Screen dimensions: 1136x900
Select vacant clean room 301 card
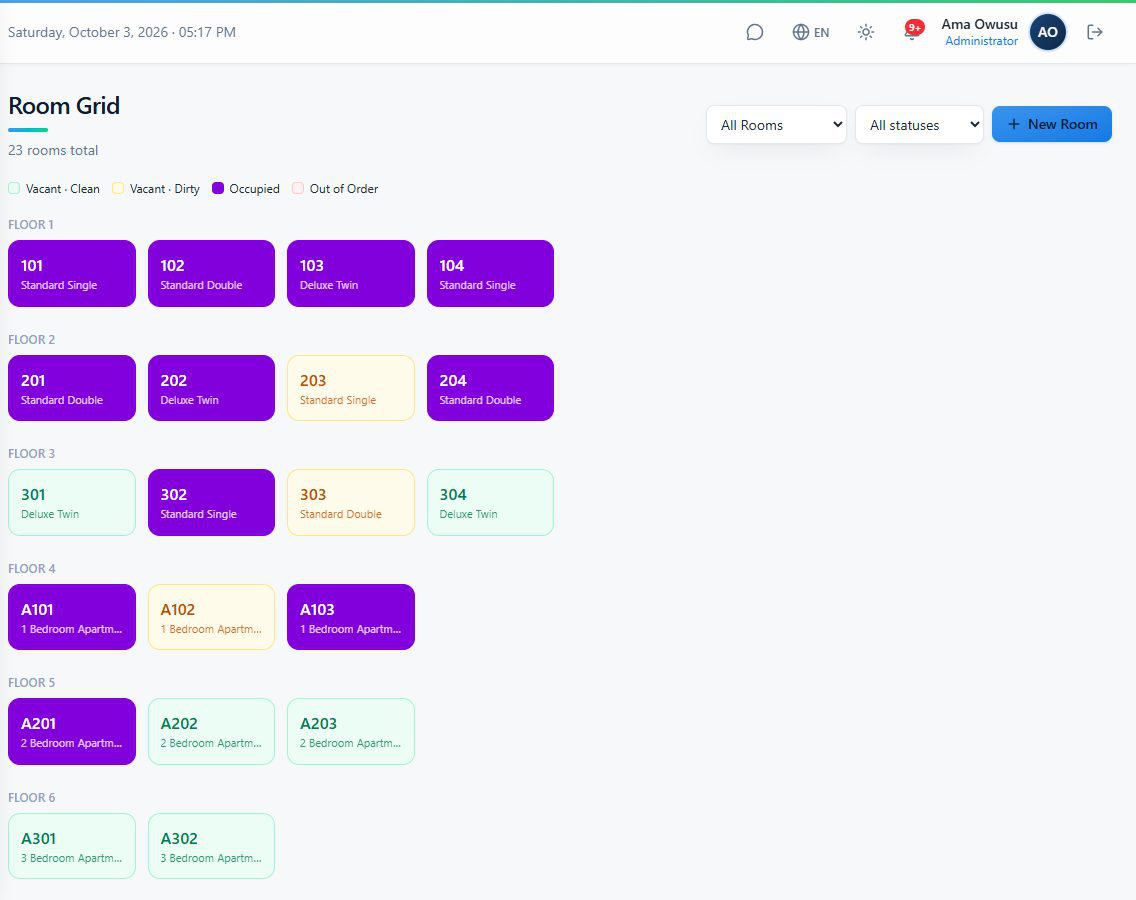coord(72,502)
